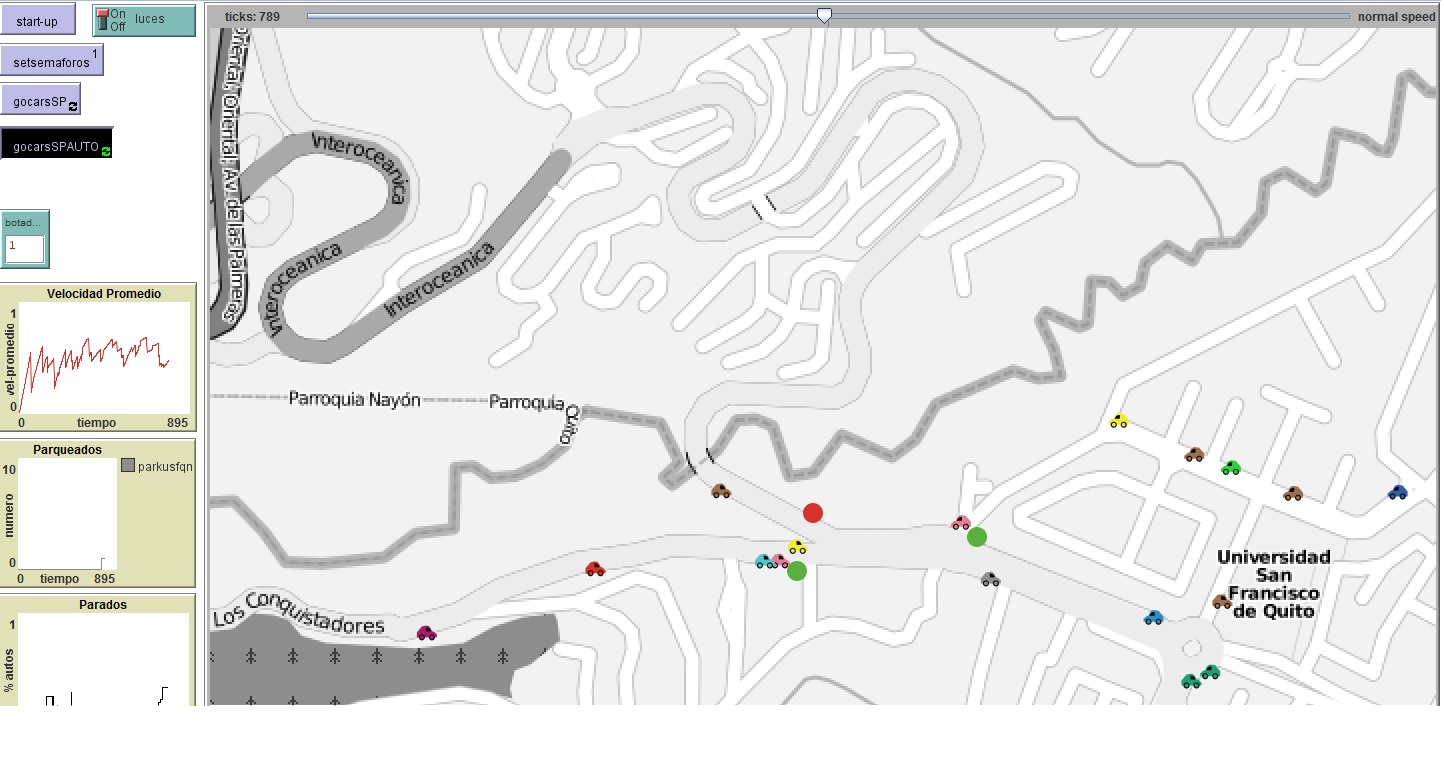Click the parkusfqn legend entry
This screenshot has height=779, width=1444.
point(157,466)
